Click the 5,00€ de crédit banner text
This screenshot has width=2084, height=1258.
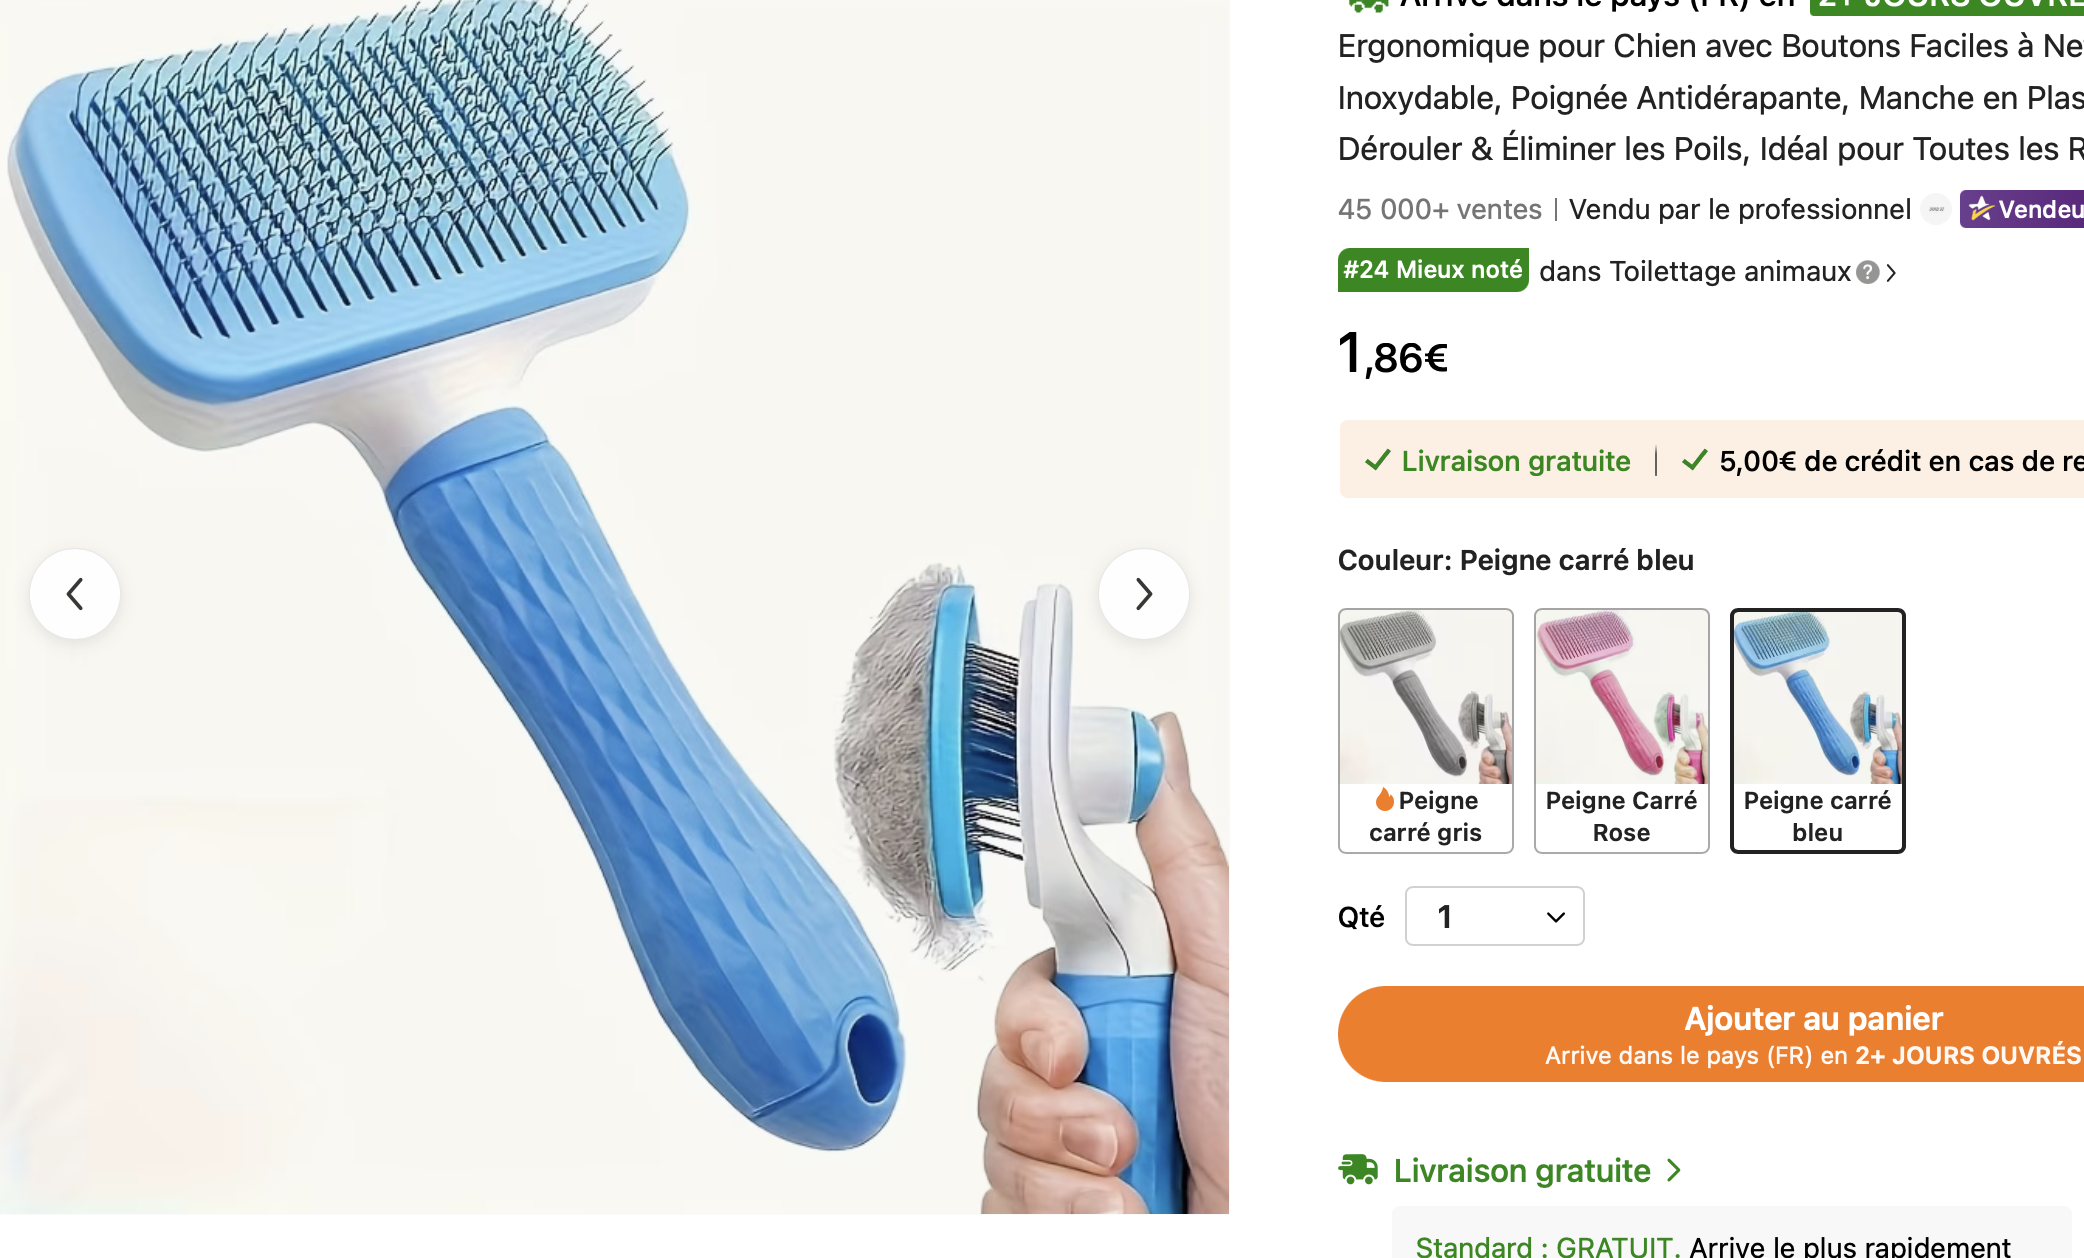point(1901,461)
